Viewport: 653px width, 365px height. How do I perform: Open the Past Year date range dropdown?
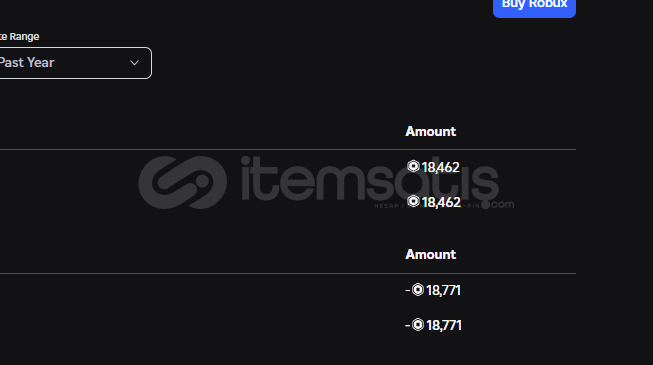[75, 63]
